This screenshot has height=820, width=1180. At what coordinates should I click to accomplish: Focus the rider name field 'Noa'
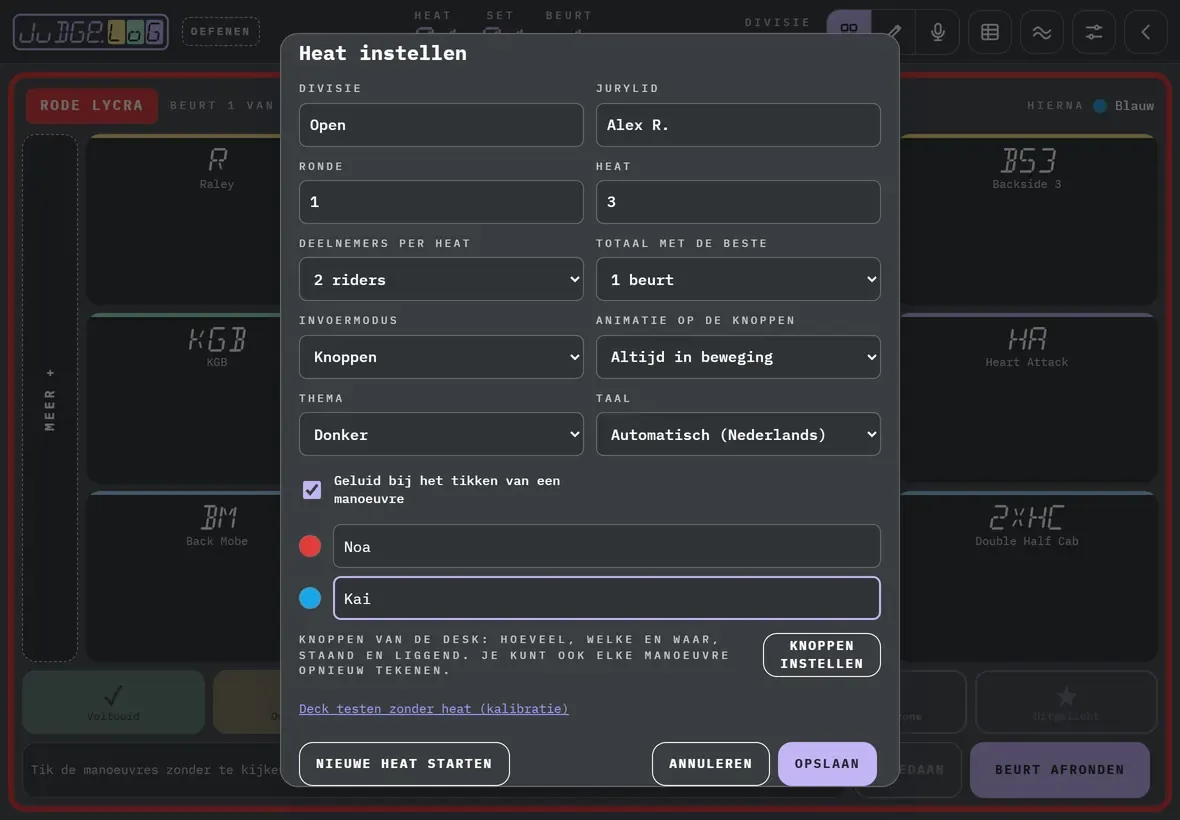(607, 546)
